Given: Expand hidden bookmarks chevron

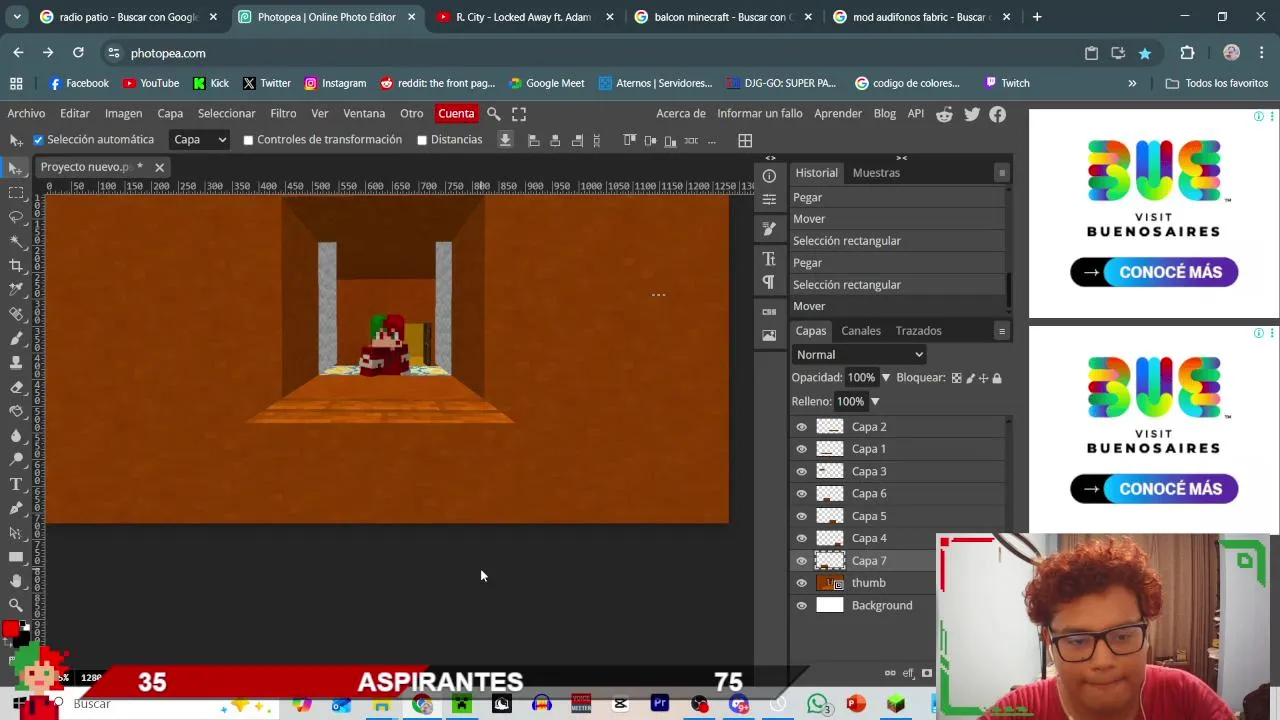Looking at the screenshot, I should coord(1132,83).
